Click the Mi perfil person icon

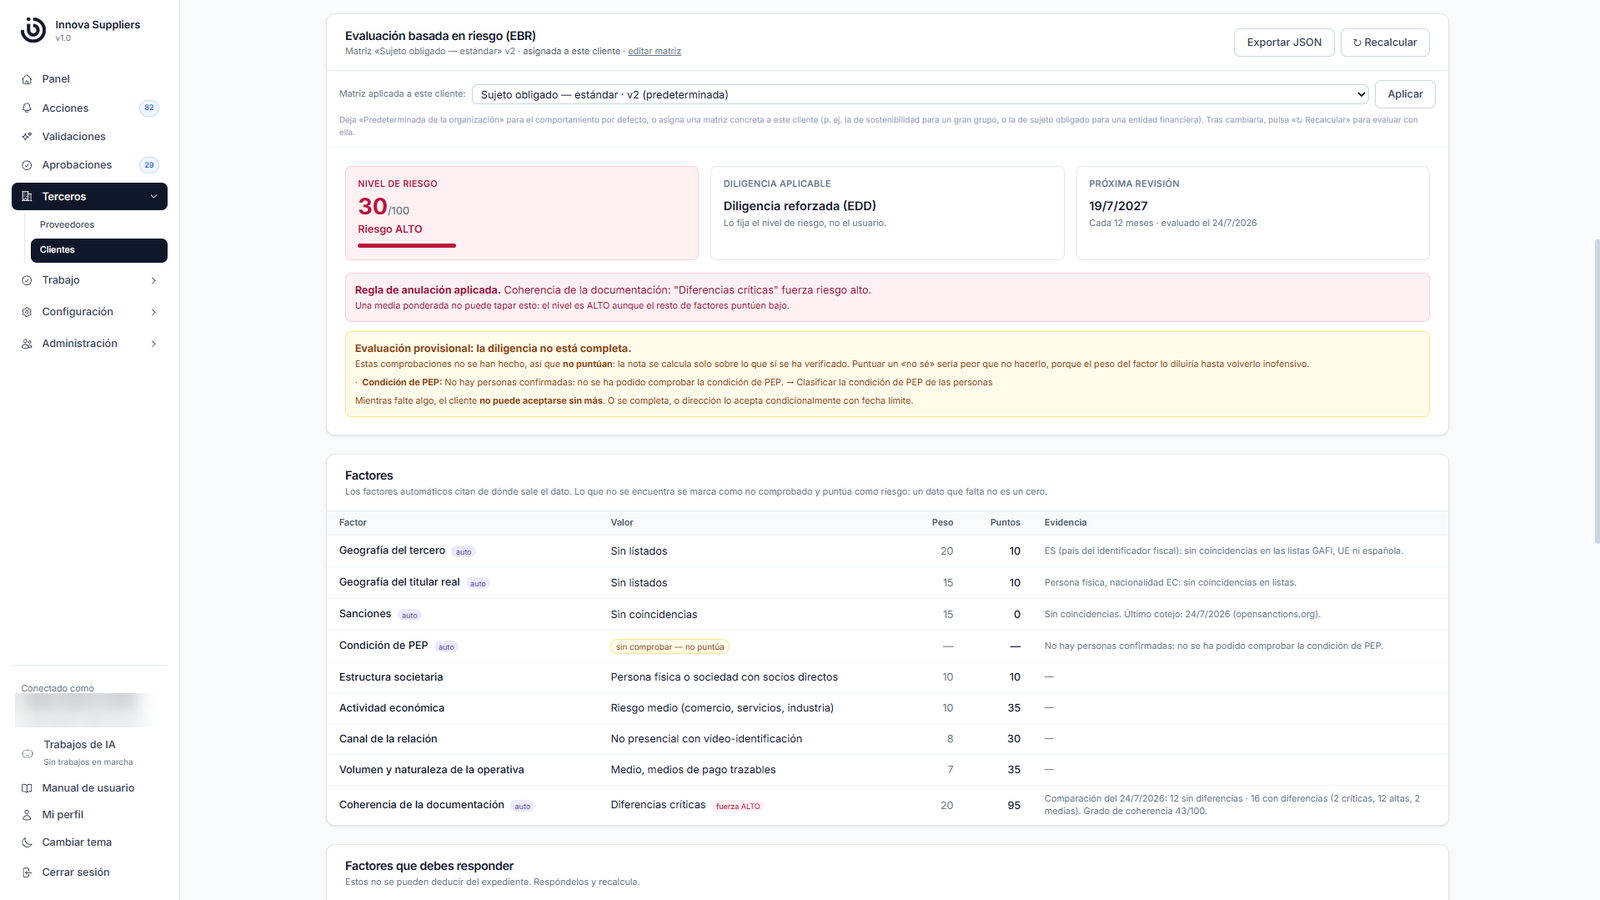point(27,815)
